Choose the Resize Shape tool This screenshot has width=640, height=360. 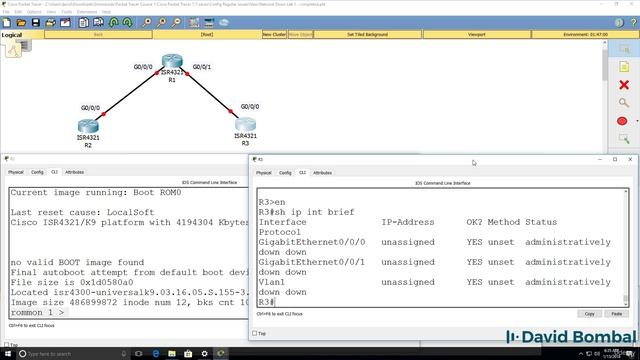624,139
